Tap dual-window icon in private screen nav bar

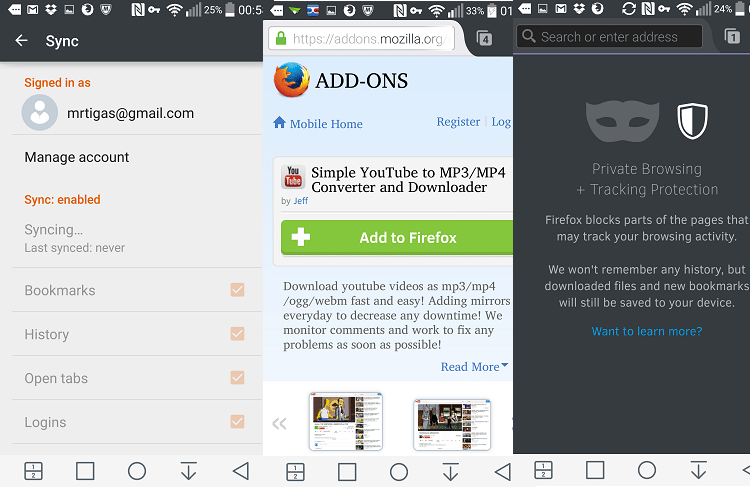[543, 470]
